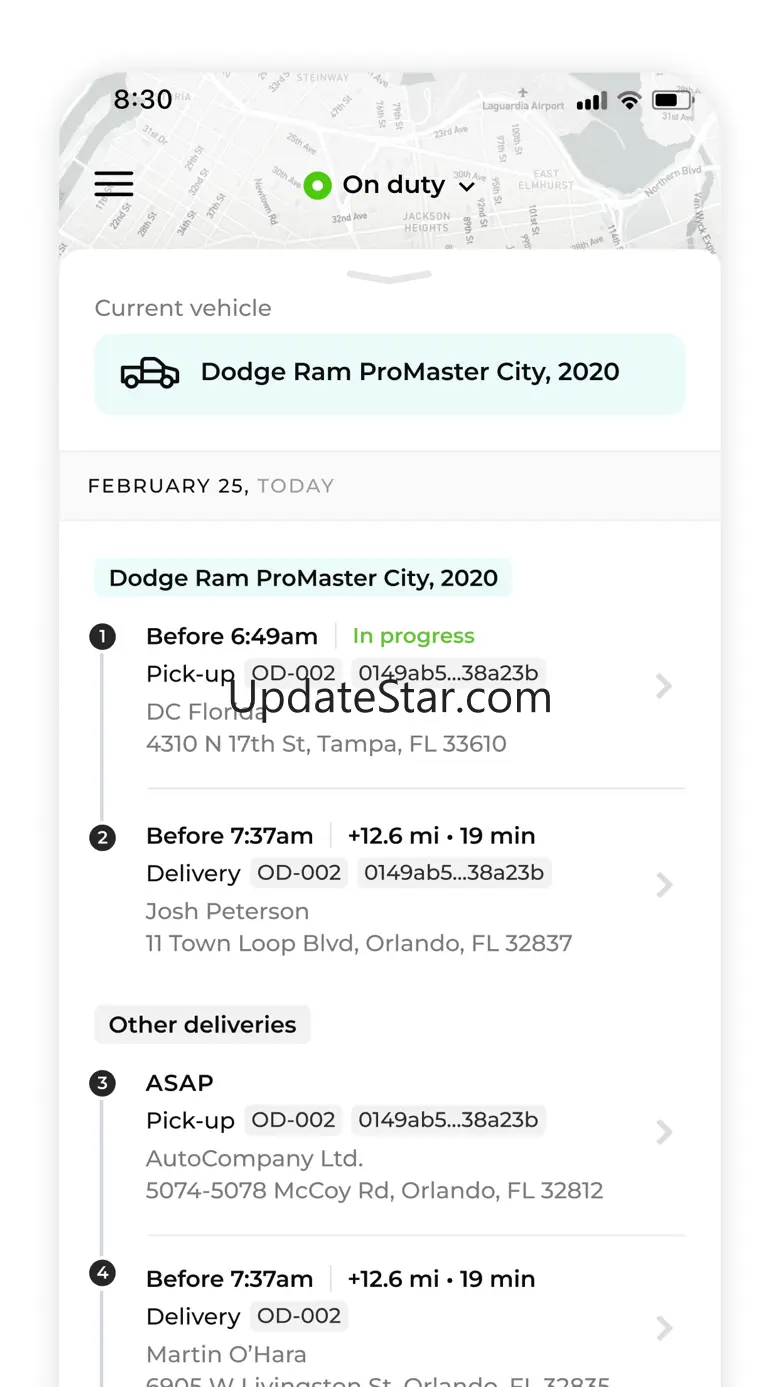Click the Dodge Ram ProMaster City route tag

tap(303, 578)
